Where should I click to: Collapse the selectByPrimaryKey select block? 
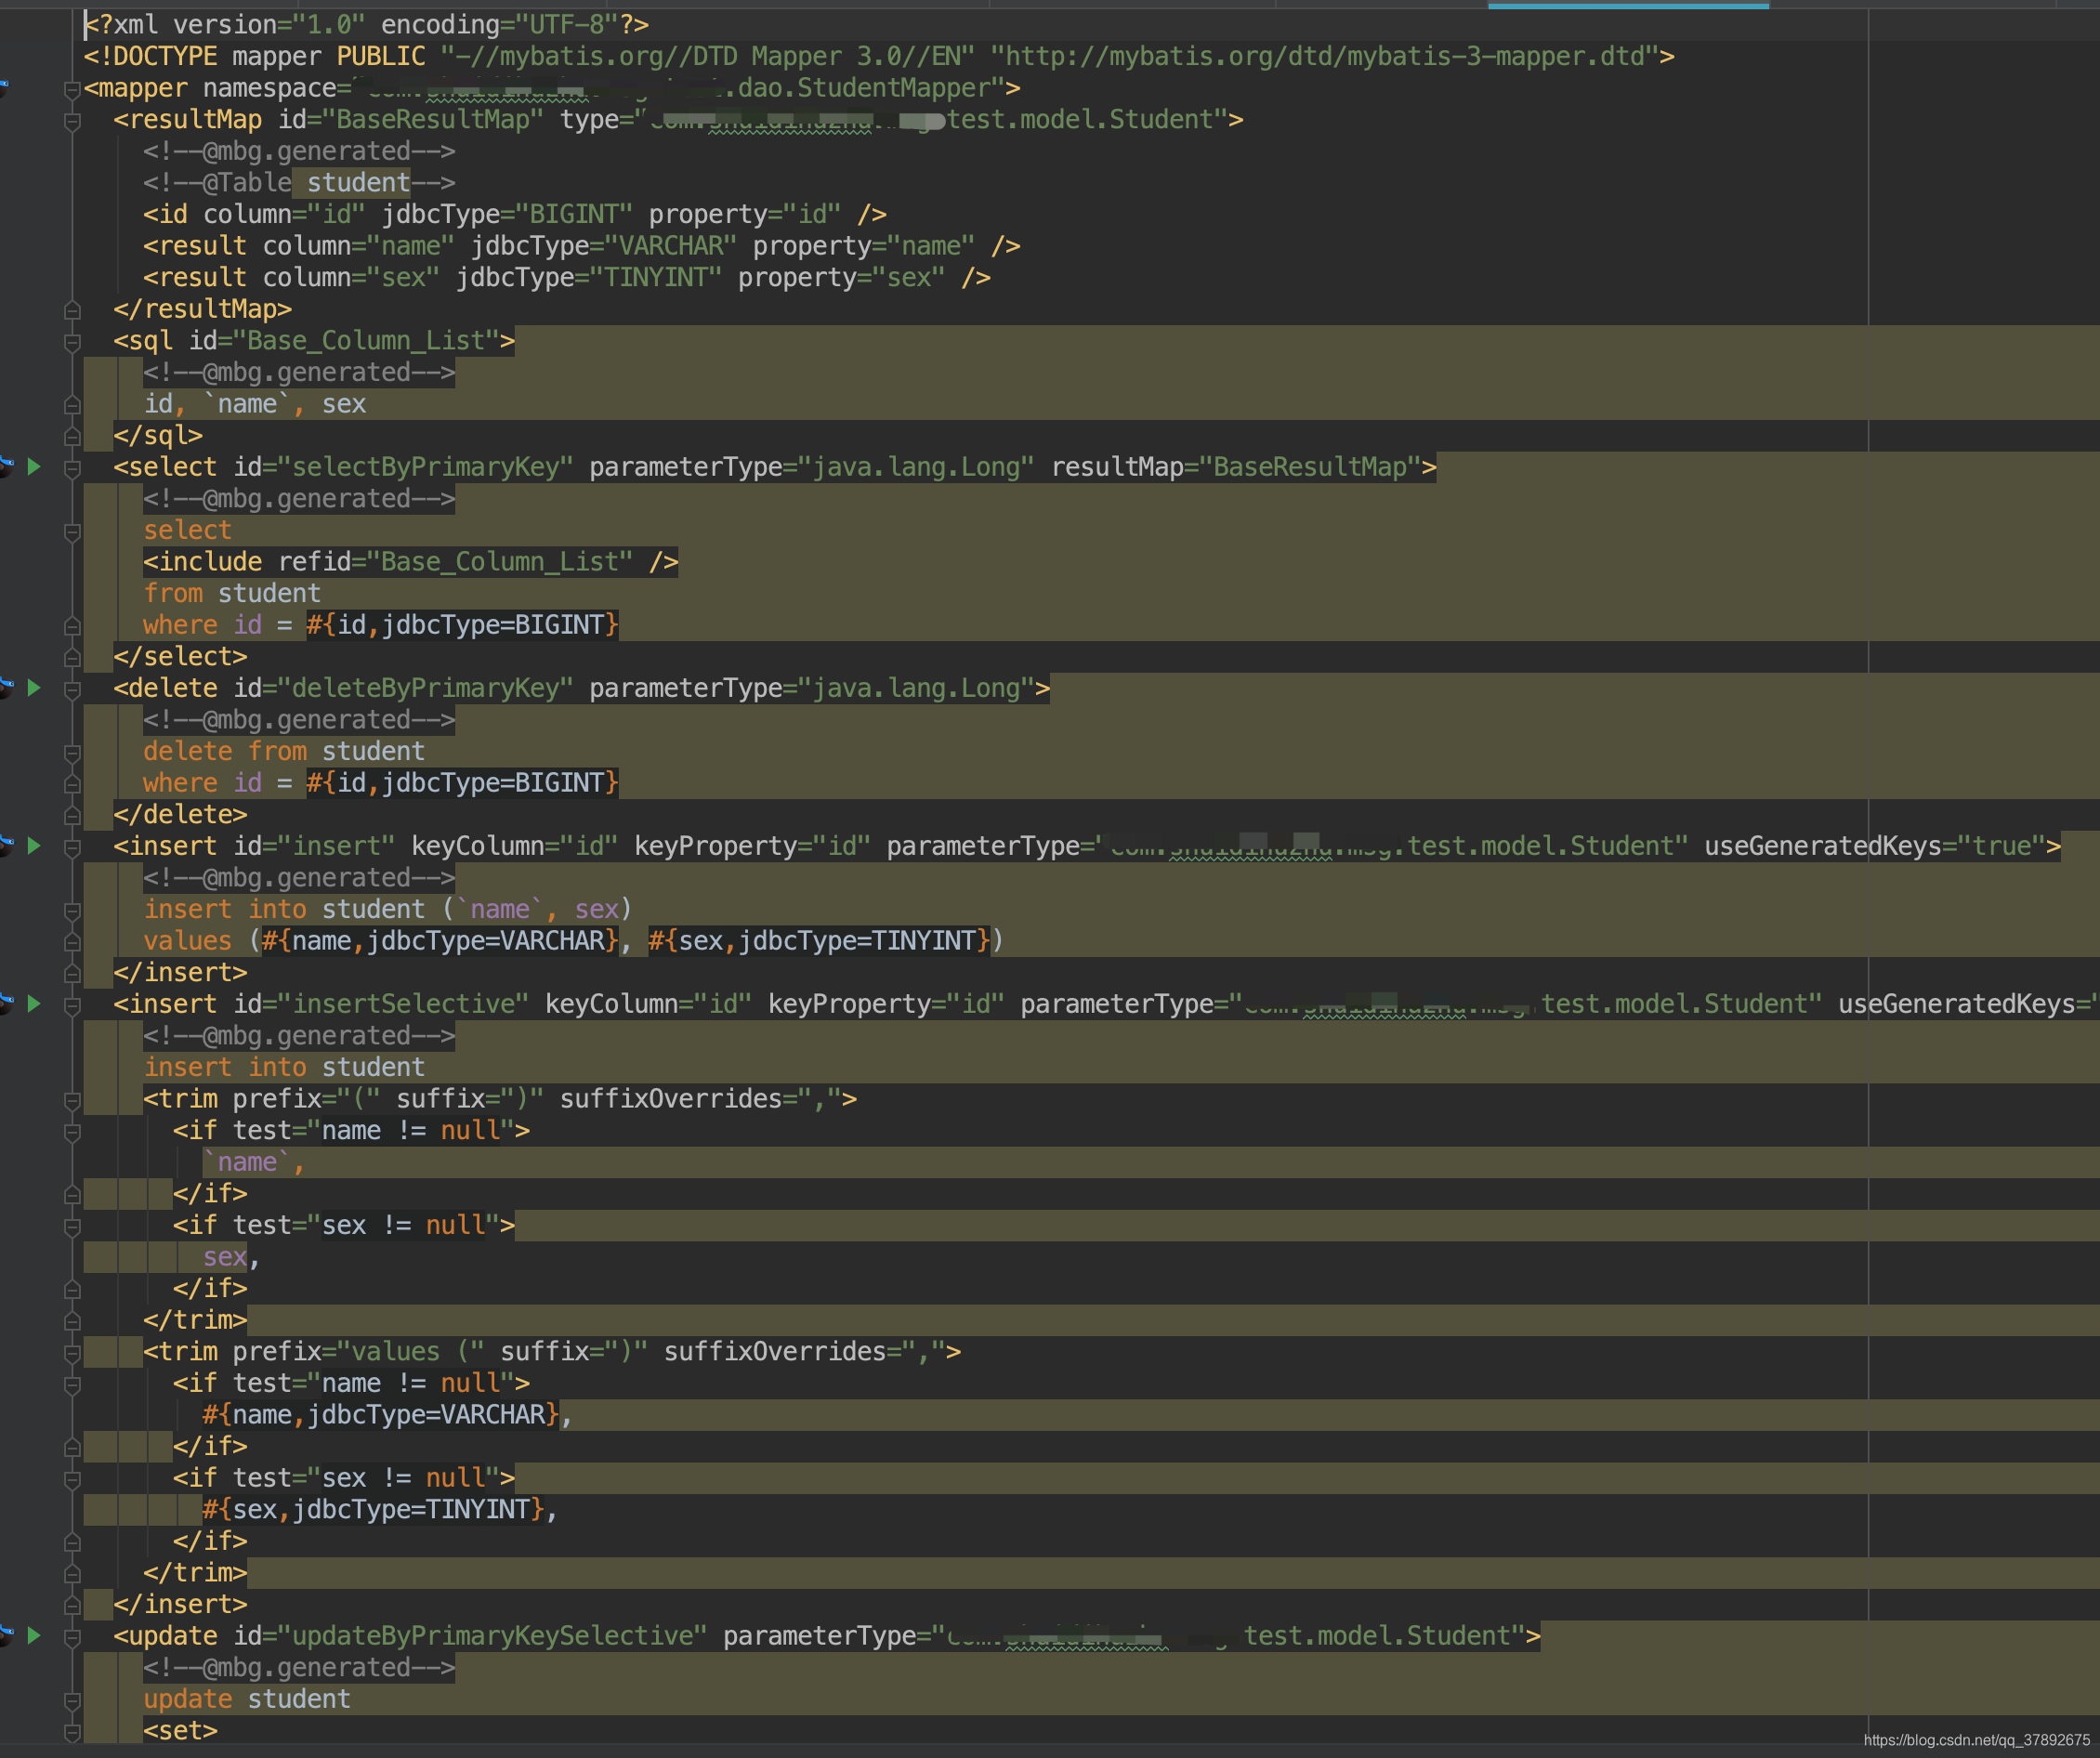[72, 469]
